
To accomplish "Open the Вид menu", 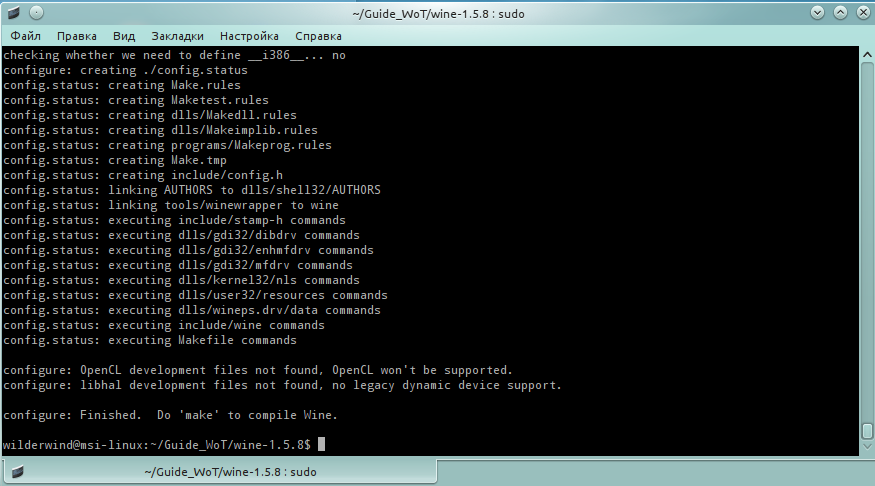I will (124, 35).
